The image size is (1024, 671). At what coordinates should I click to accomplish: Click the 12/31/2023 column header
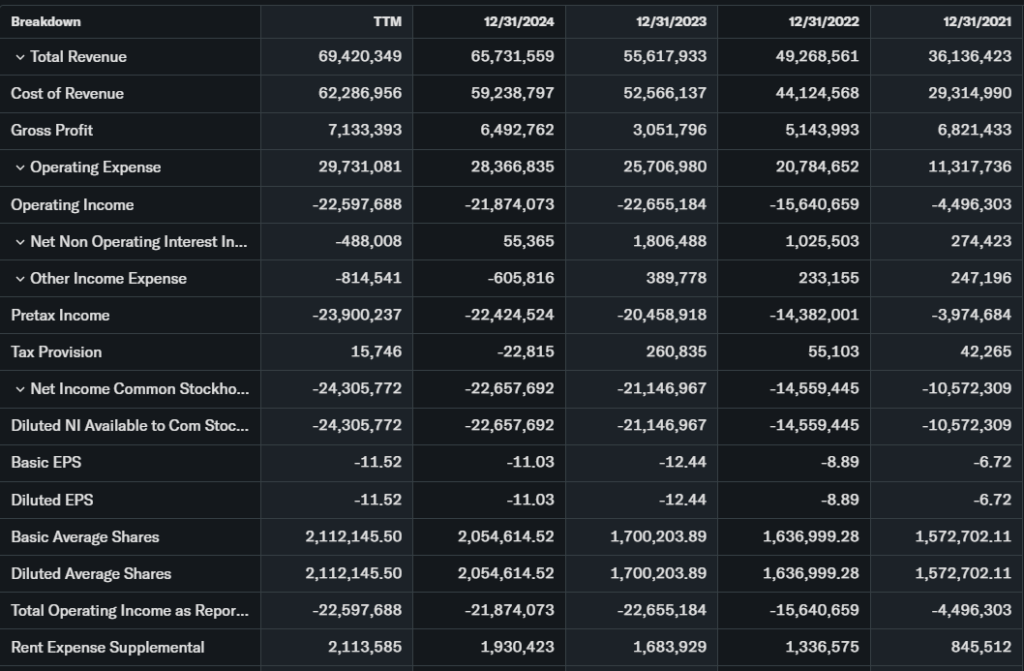(x=670, y=21)
